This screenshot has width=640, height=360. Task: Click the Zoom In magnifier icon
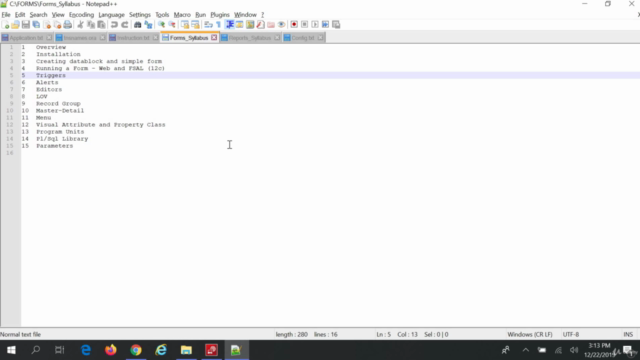click(161, 24)
